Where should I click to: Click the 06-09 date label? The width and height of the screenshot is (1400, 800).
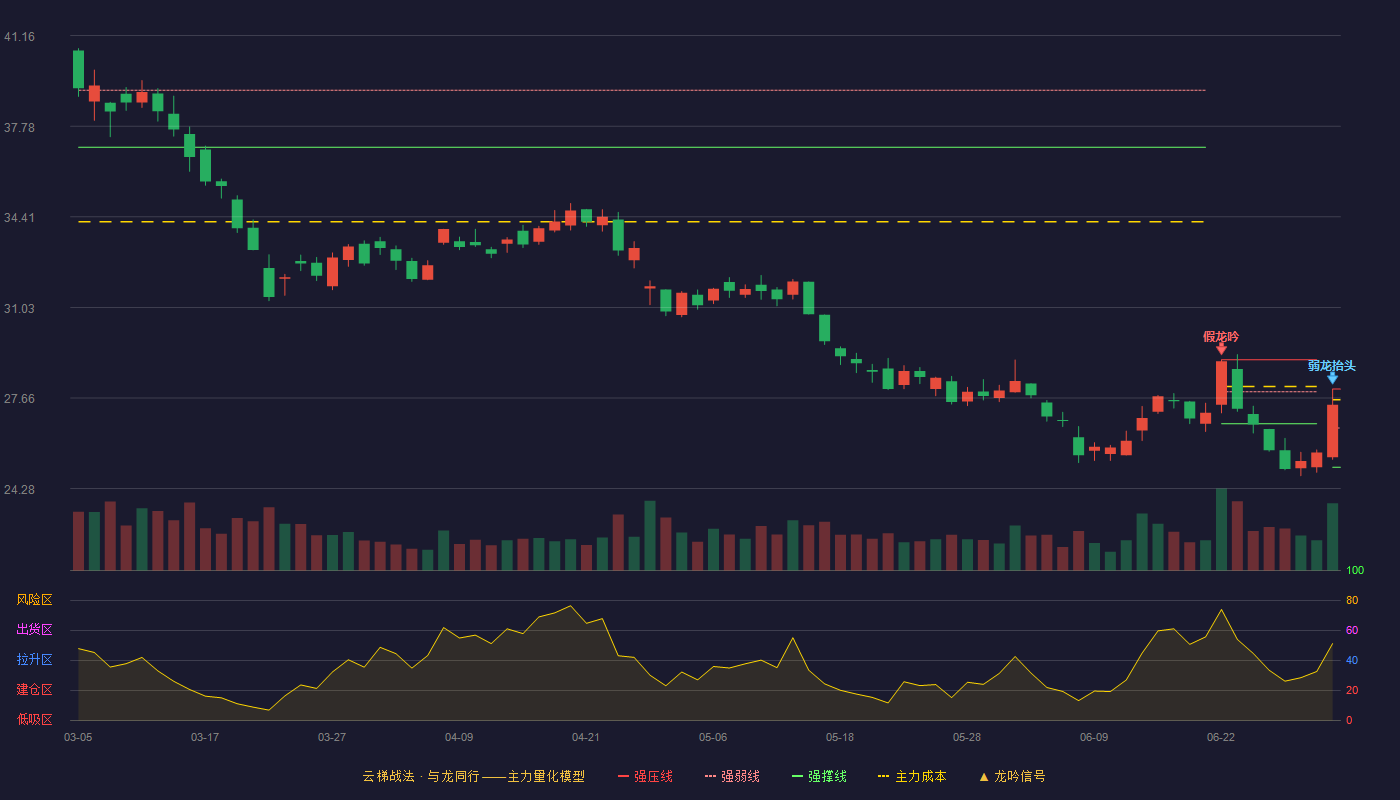pyautogui.click(x=1094, y=737)
